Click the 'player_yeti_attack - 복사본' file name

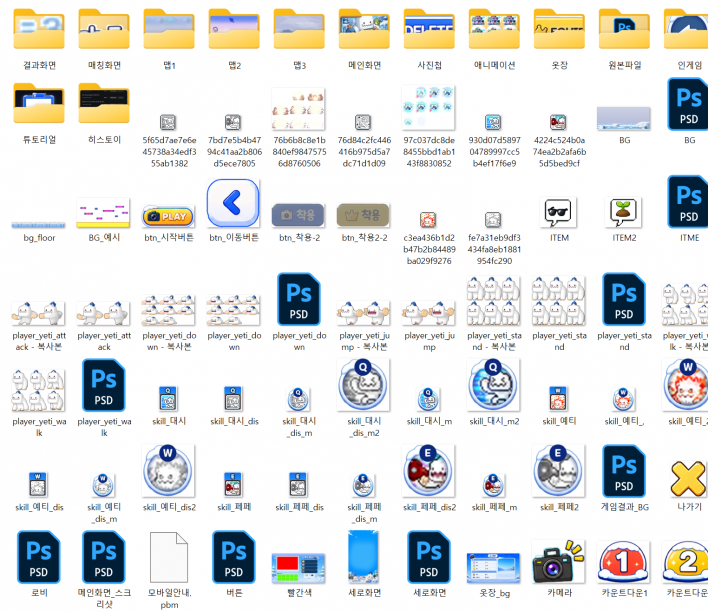coord(39,341)
